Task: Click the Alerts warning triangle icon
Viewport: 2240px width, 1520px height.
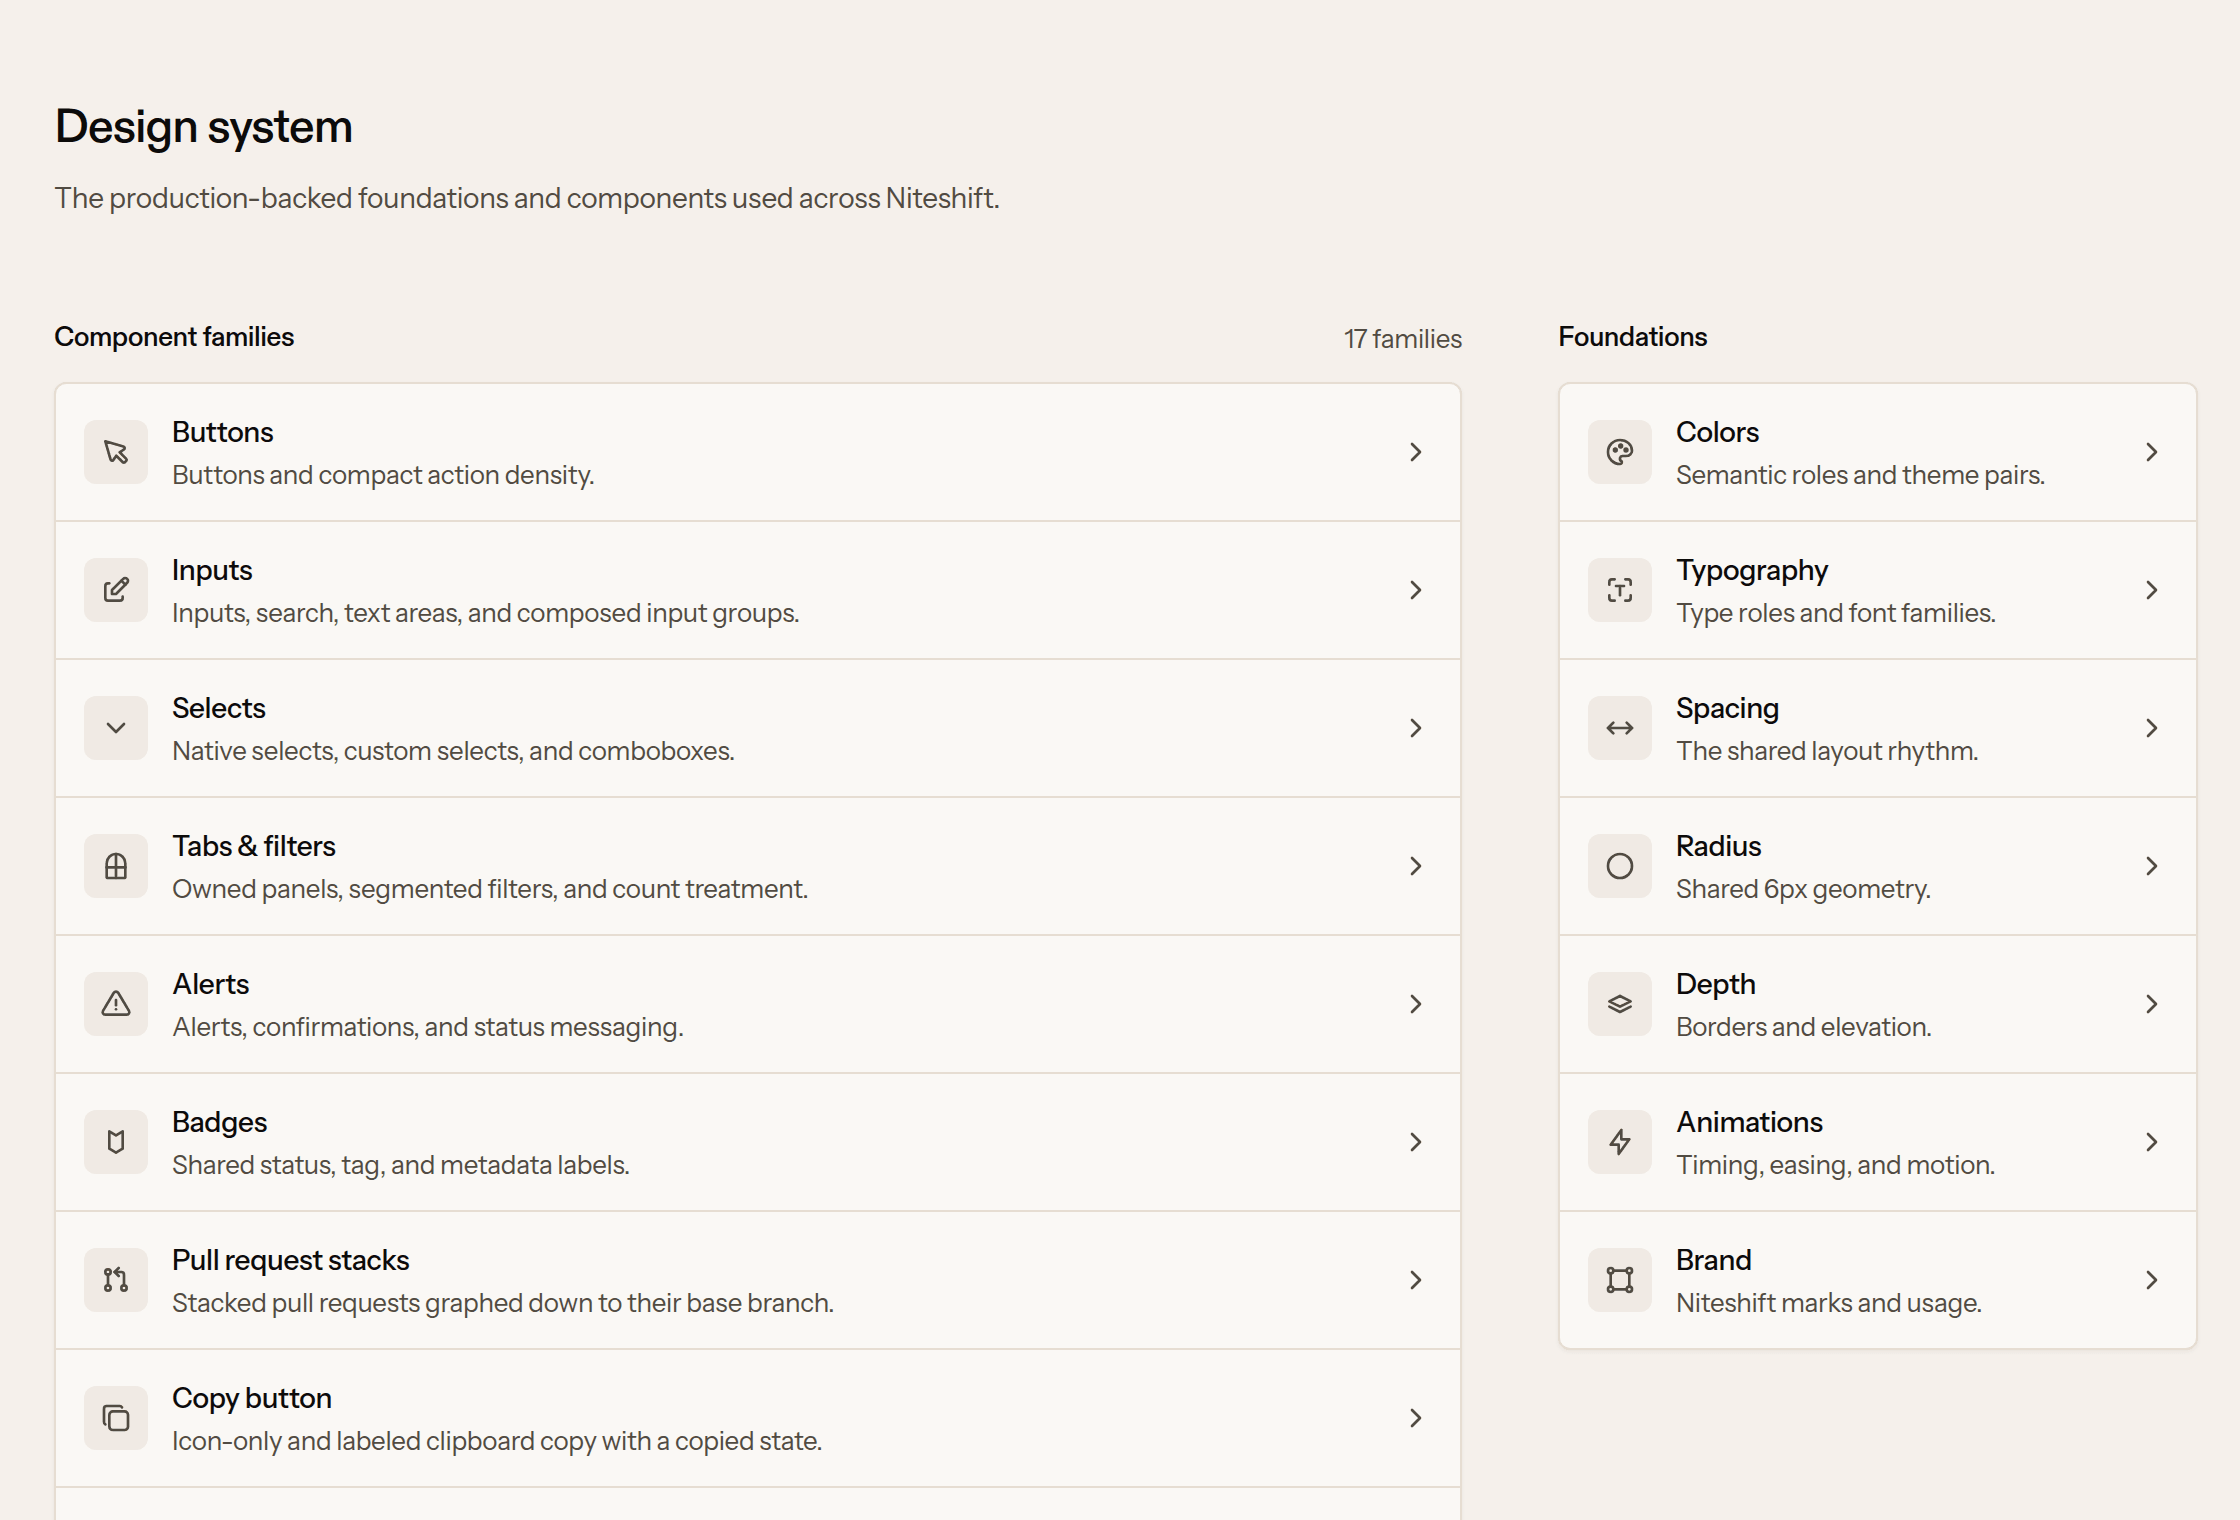Action: click(116, 1004)
